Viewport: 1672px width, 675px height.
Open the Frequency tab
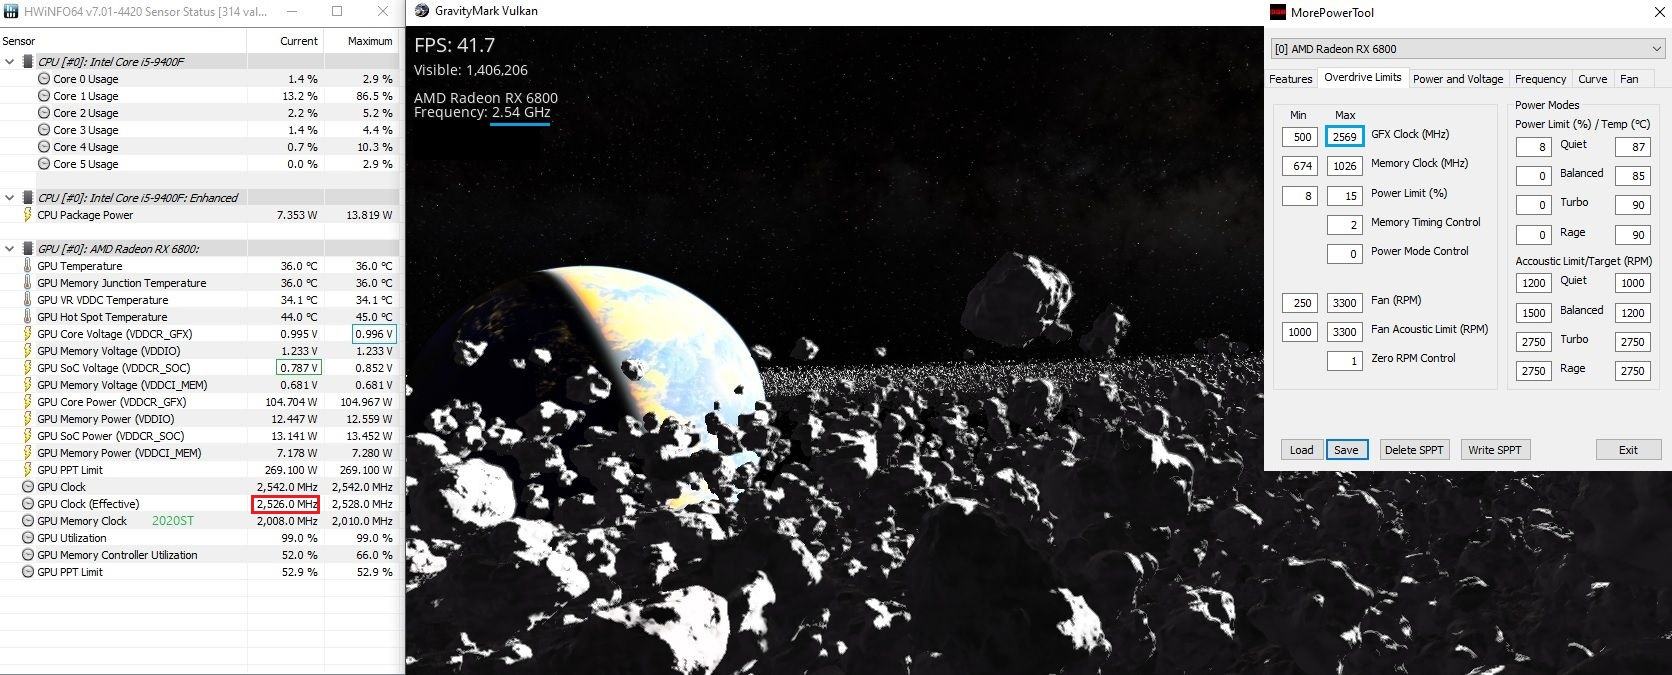[1540, 79]
